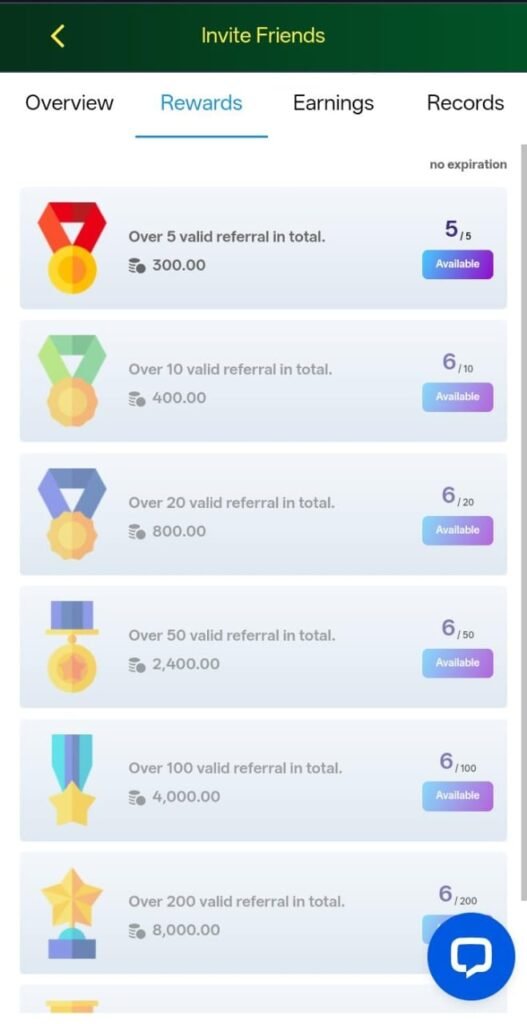Tap the green ribbon medal for 10 referrals
The image size is (527, 1024).
(x=72, y=381)
